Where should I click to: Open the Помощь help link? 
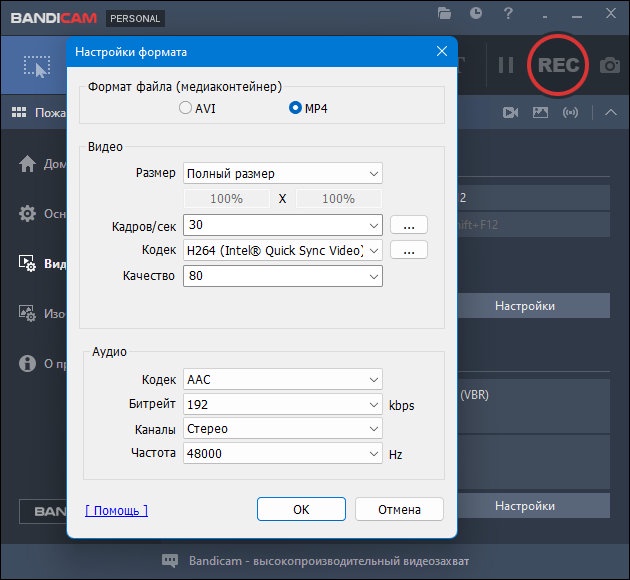117,511
